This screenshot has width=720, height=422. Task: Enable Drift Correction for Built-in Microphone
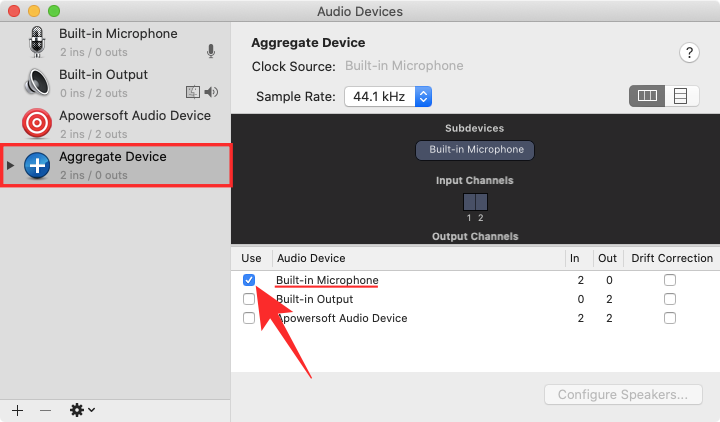(x=669, y=280)
